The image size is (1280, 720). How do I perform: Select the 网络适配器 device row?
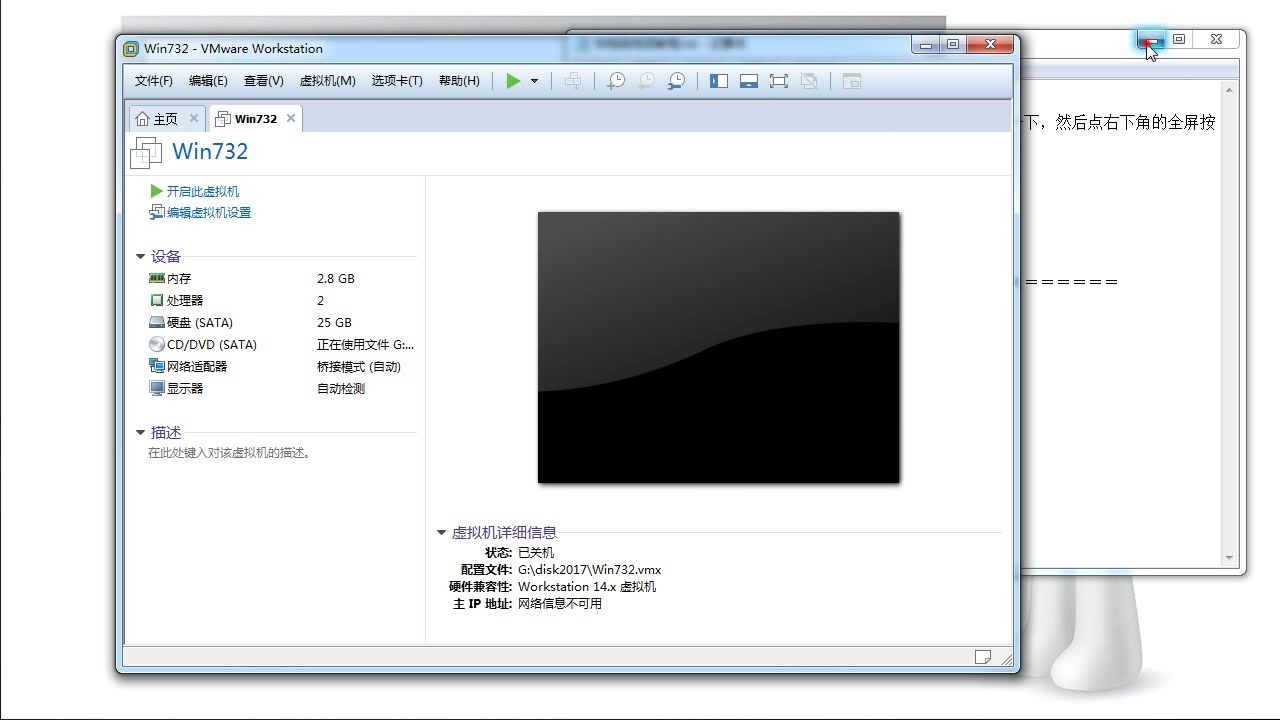(281, 366)
